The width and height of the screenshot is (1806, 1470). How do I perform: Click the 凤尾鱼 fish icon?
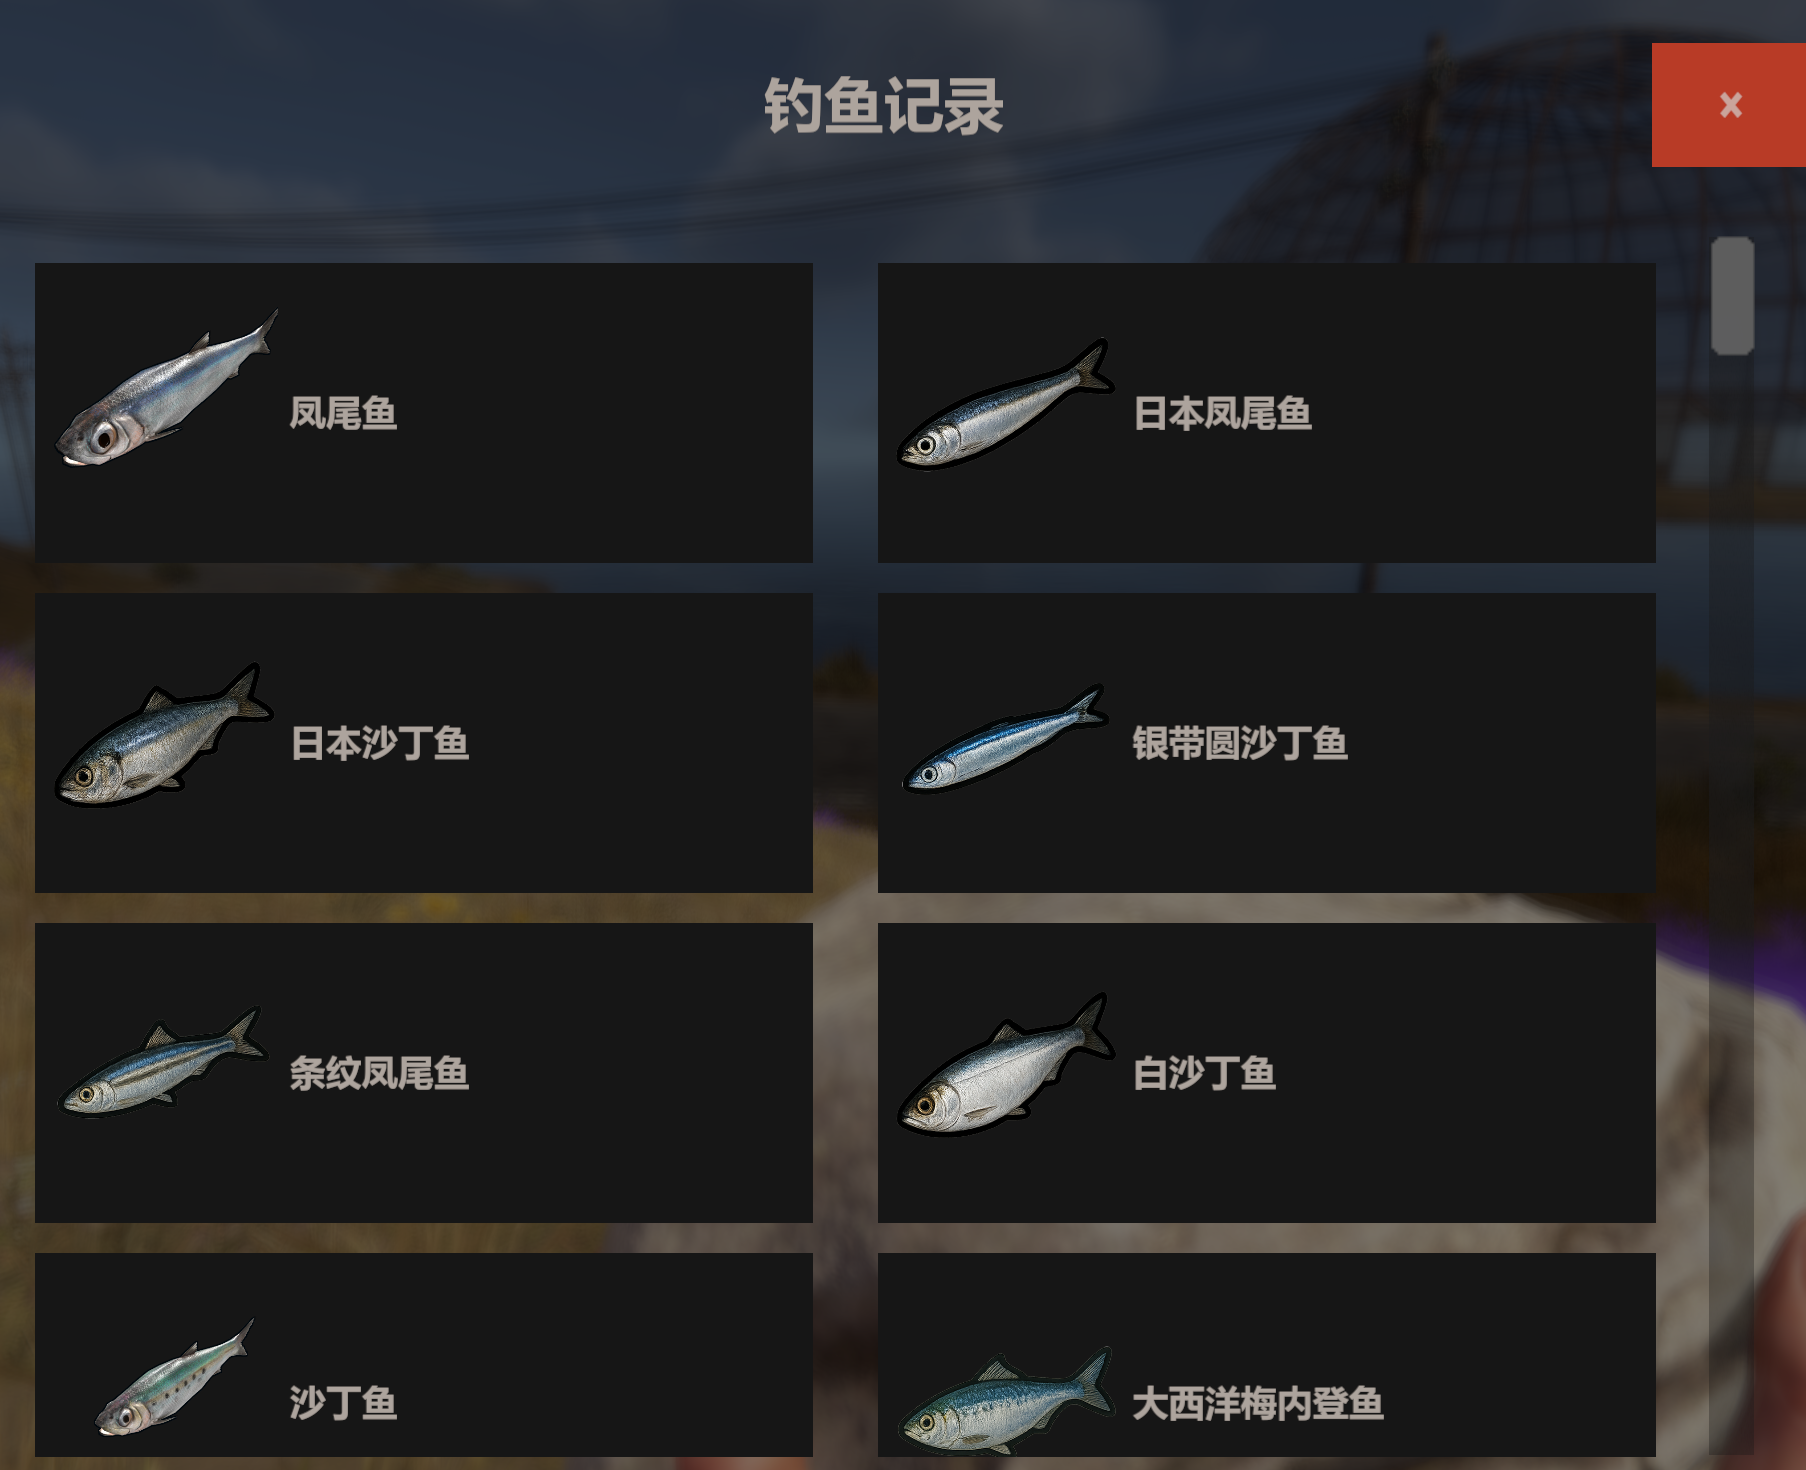click(x=167, y=388)
